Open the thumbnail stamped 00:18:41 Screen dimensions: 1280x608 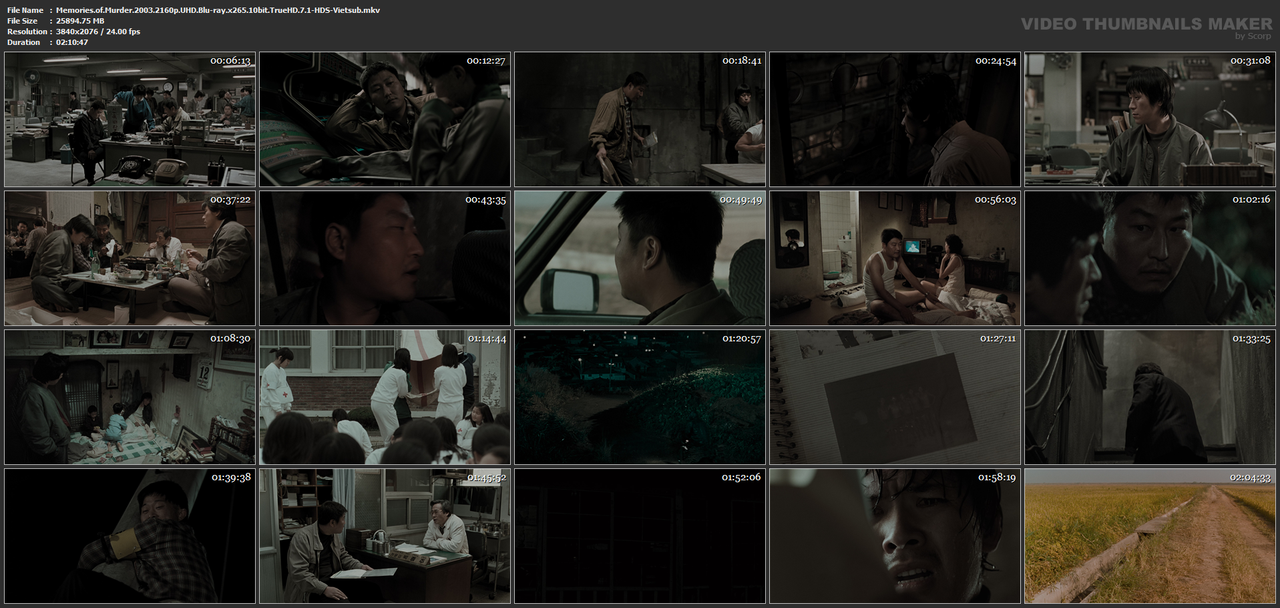pyautogui.click(x=640, y=119)
